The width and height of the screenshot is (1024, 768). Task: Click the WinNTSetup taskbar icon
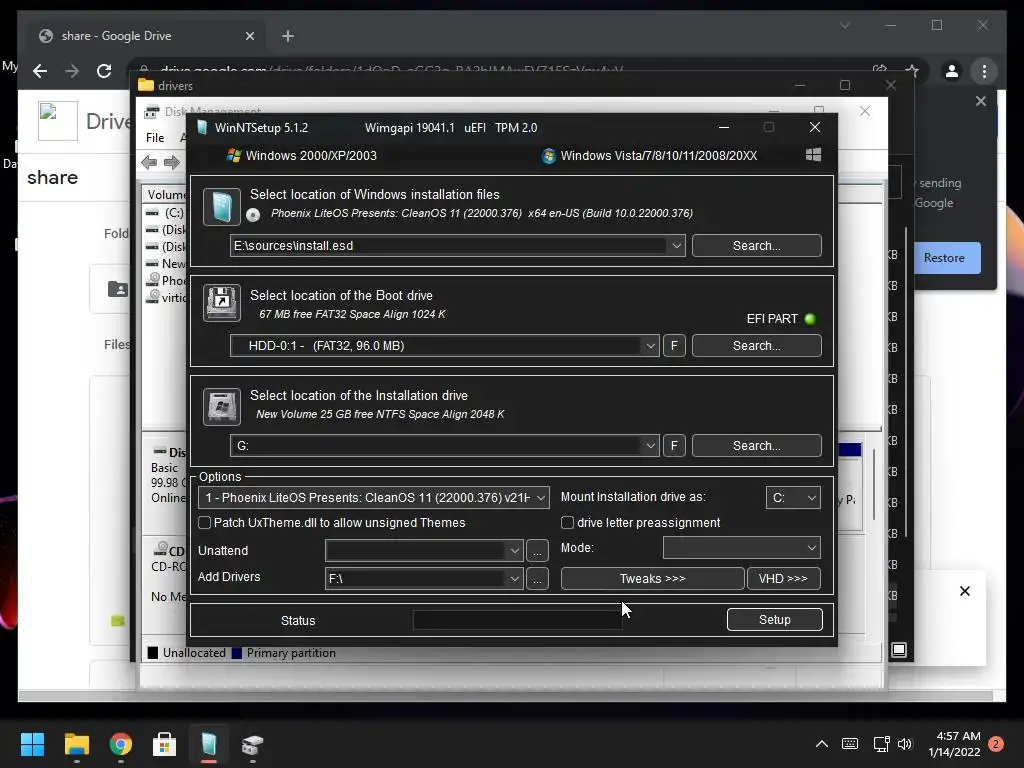tap(209, 744)
